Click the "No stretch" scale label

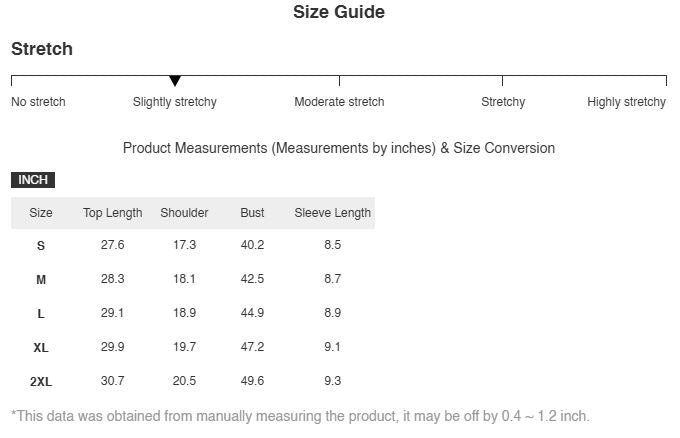(x=38, y=102)
